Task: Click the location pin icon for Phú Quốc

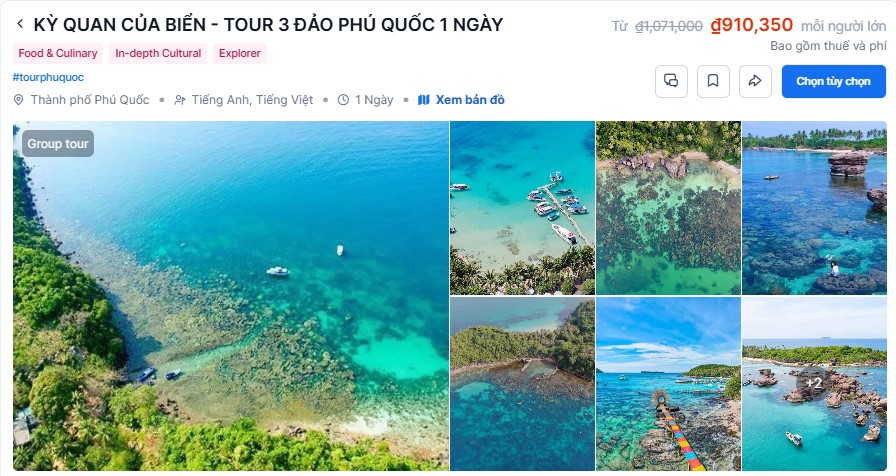Action: [x=18, y=100]
